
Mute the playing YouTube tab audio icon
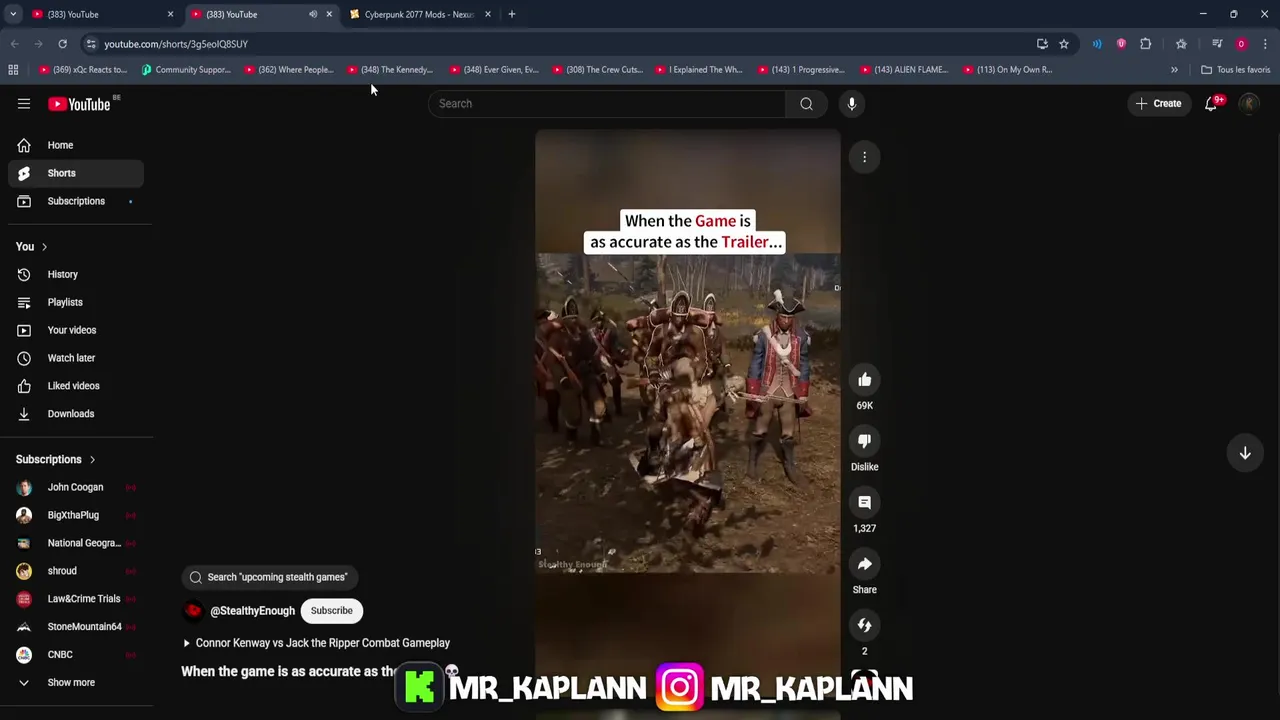[313, 14]
